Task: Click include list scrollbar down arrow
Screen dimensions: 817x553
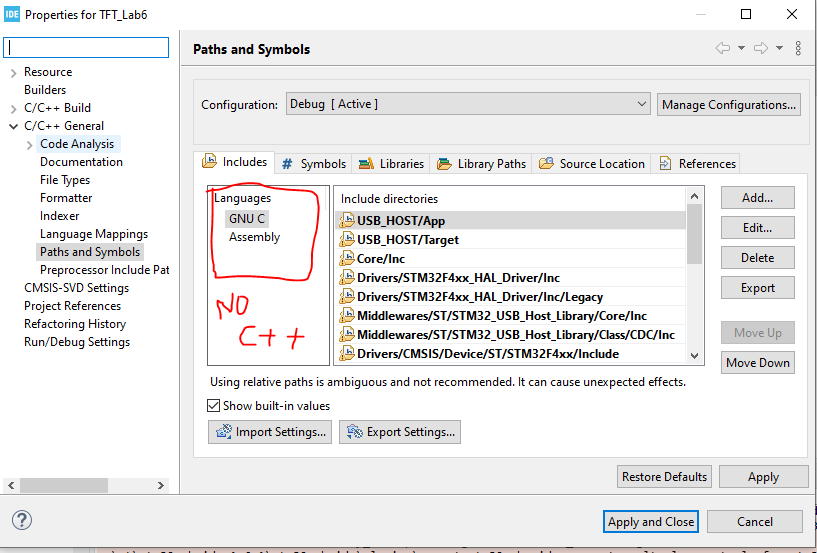Action: tap(694, 355)
